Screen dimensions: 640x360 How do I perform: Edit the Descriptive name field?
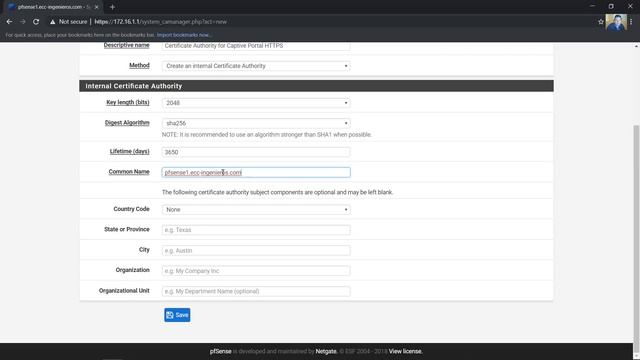(256, 46)
